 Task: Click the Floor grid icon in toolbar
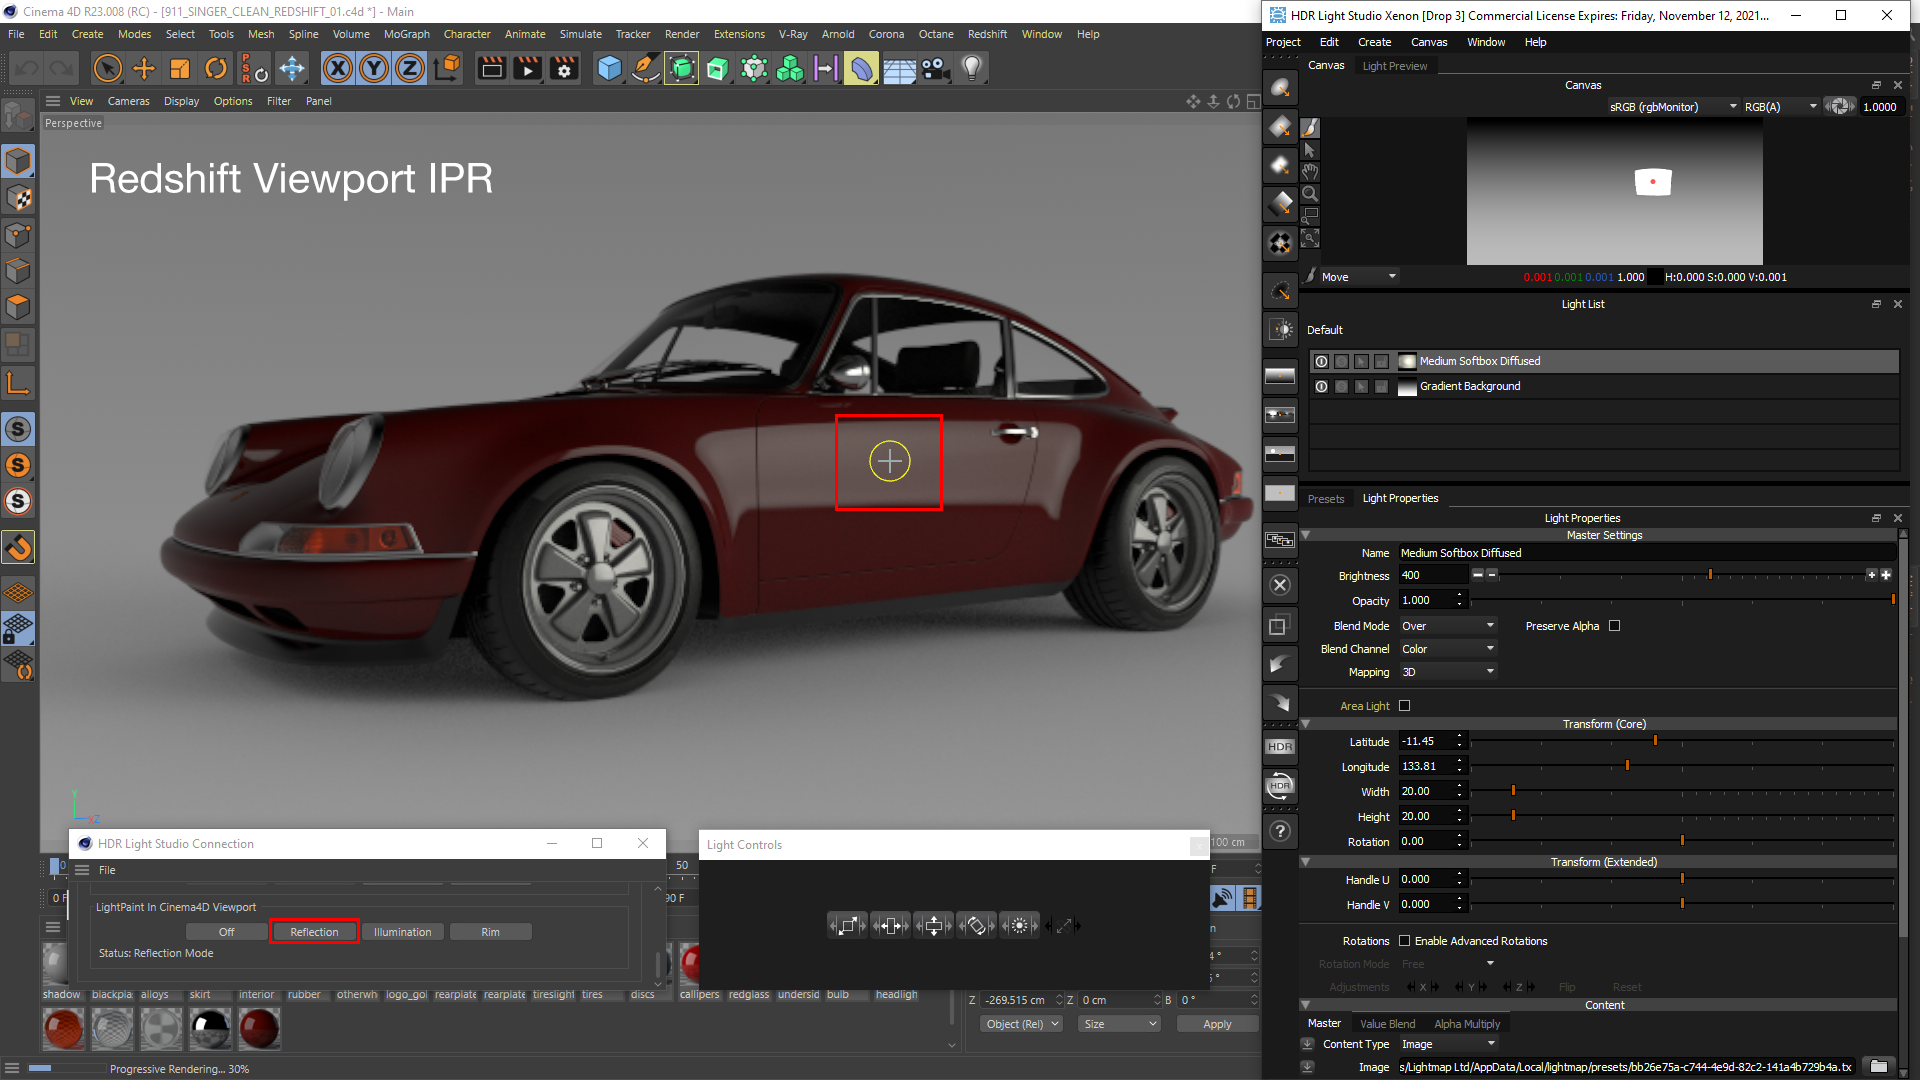[899, 68]
